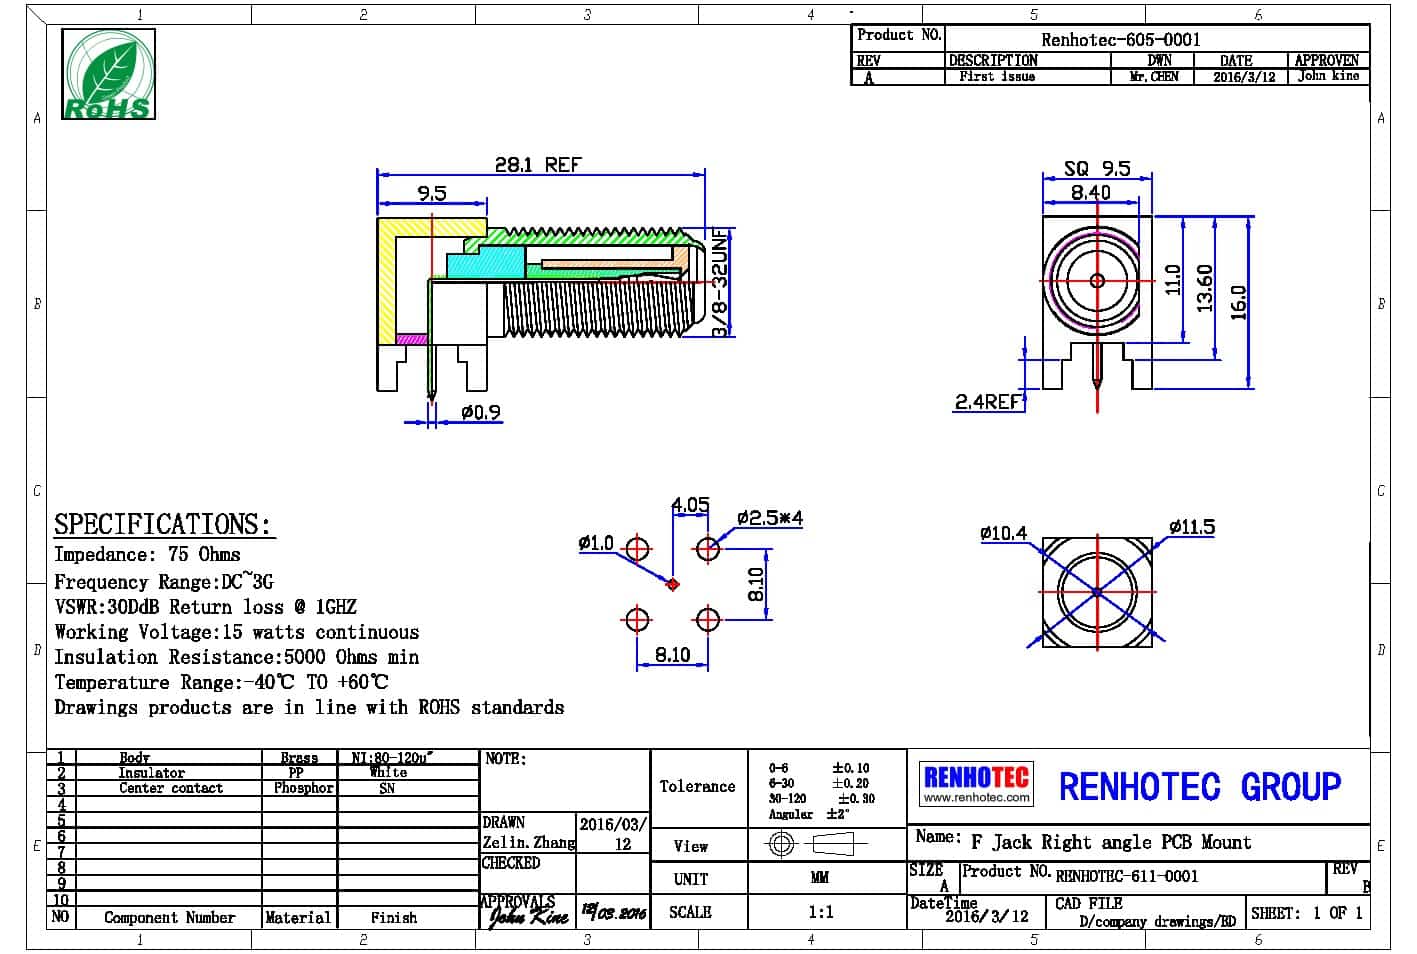Image resolution: width=1417 pixels, height=954 pixels.
Task: Click the bottom-right hole of the PCB footprint
Action: coord(707,620)
